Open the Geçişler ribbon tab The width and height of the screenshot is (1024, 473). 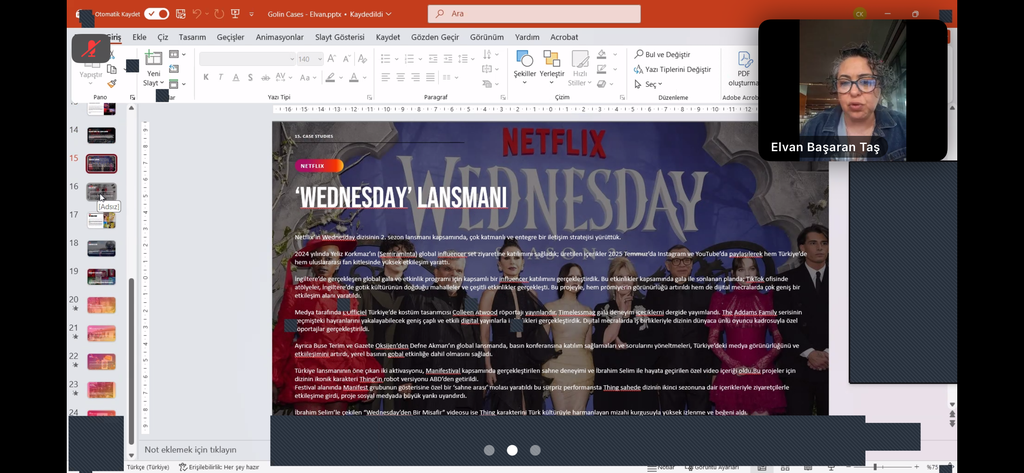pyautogui.click(x=230, y=37)
